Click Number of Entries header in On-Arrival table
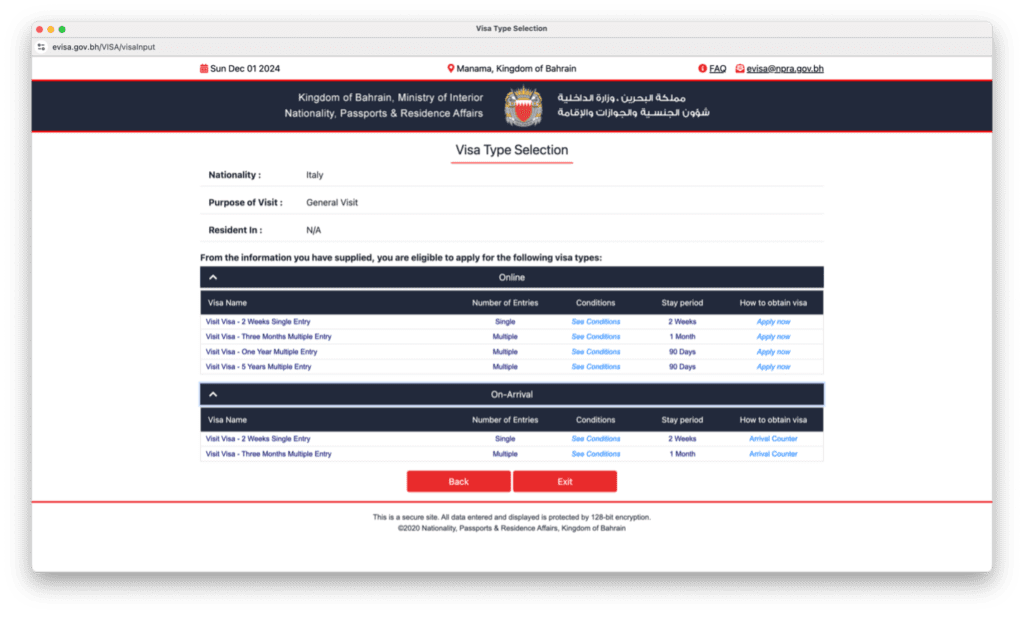The height and width of the screenshot is (617, 1024). [505, 420]
